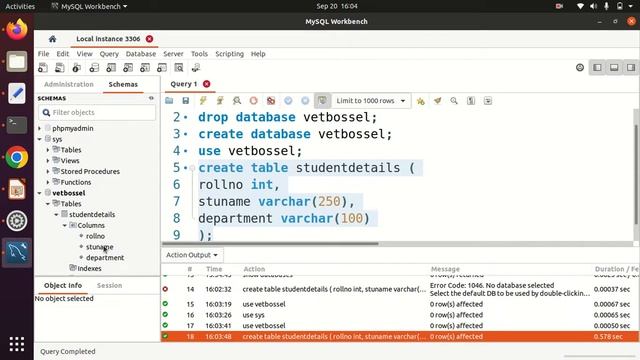Save the script using the floppy icon

186,101
